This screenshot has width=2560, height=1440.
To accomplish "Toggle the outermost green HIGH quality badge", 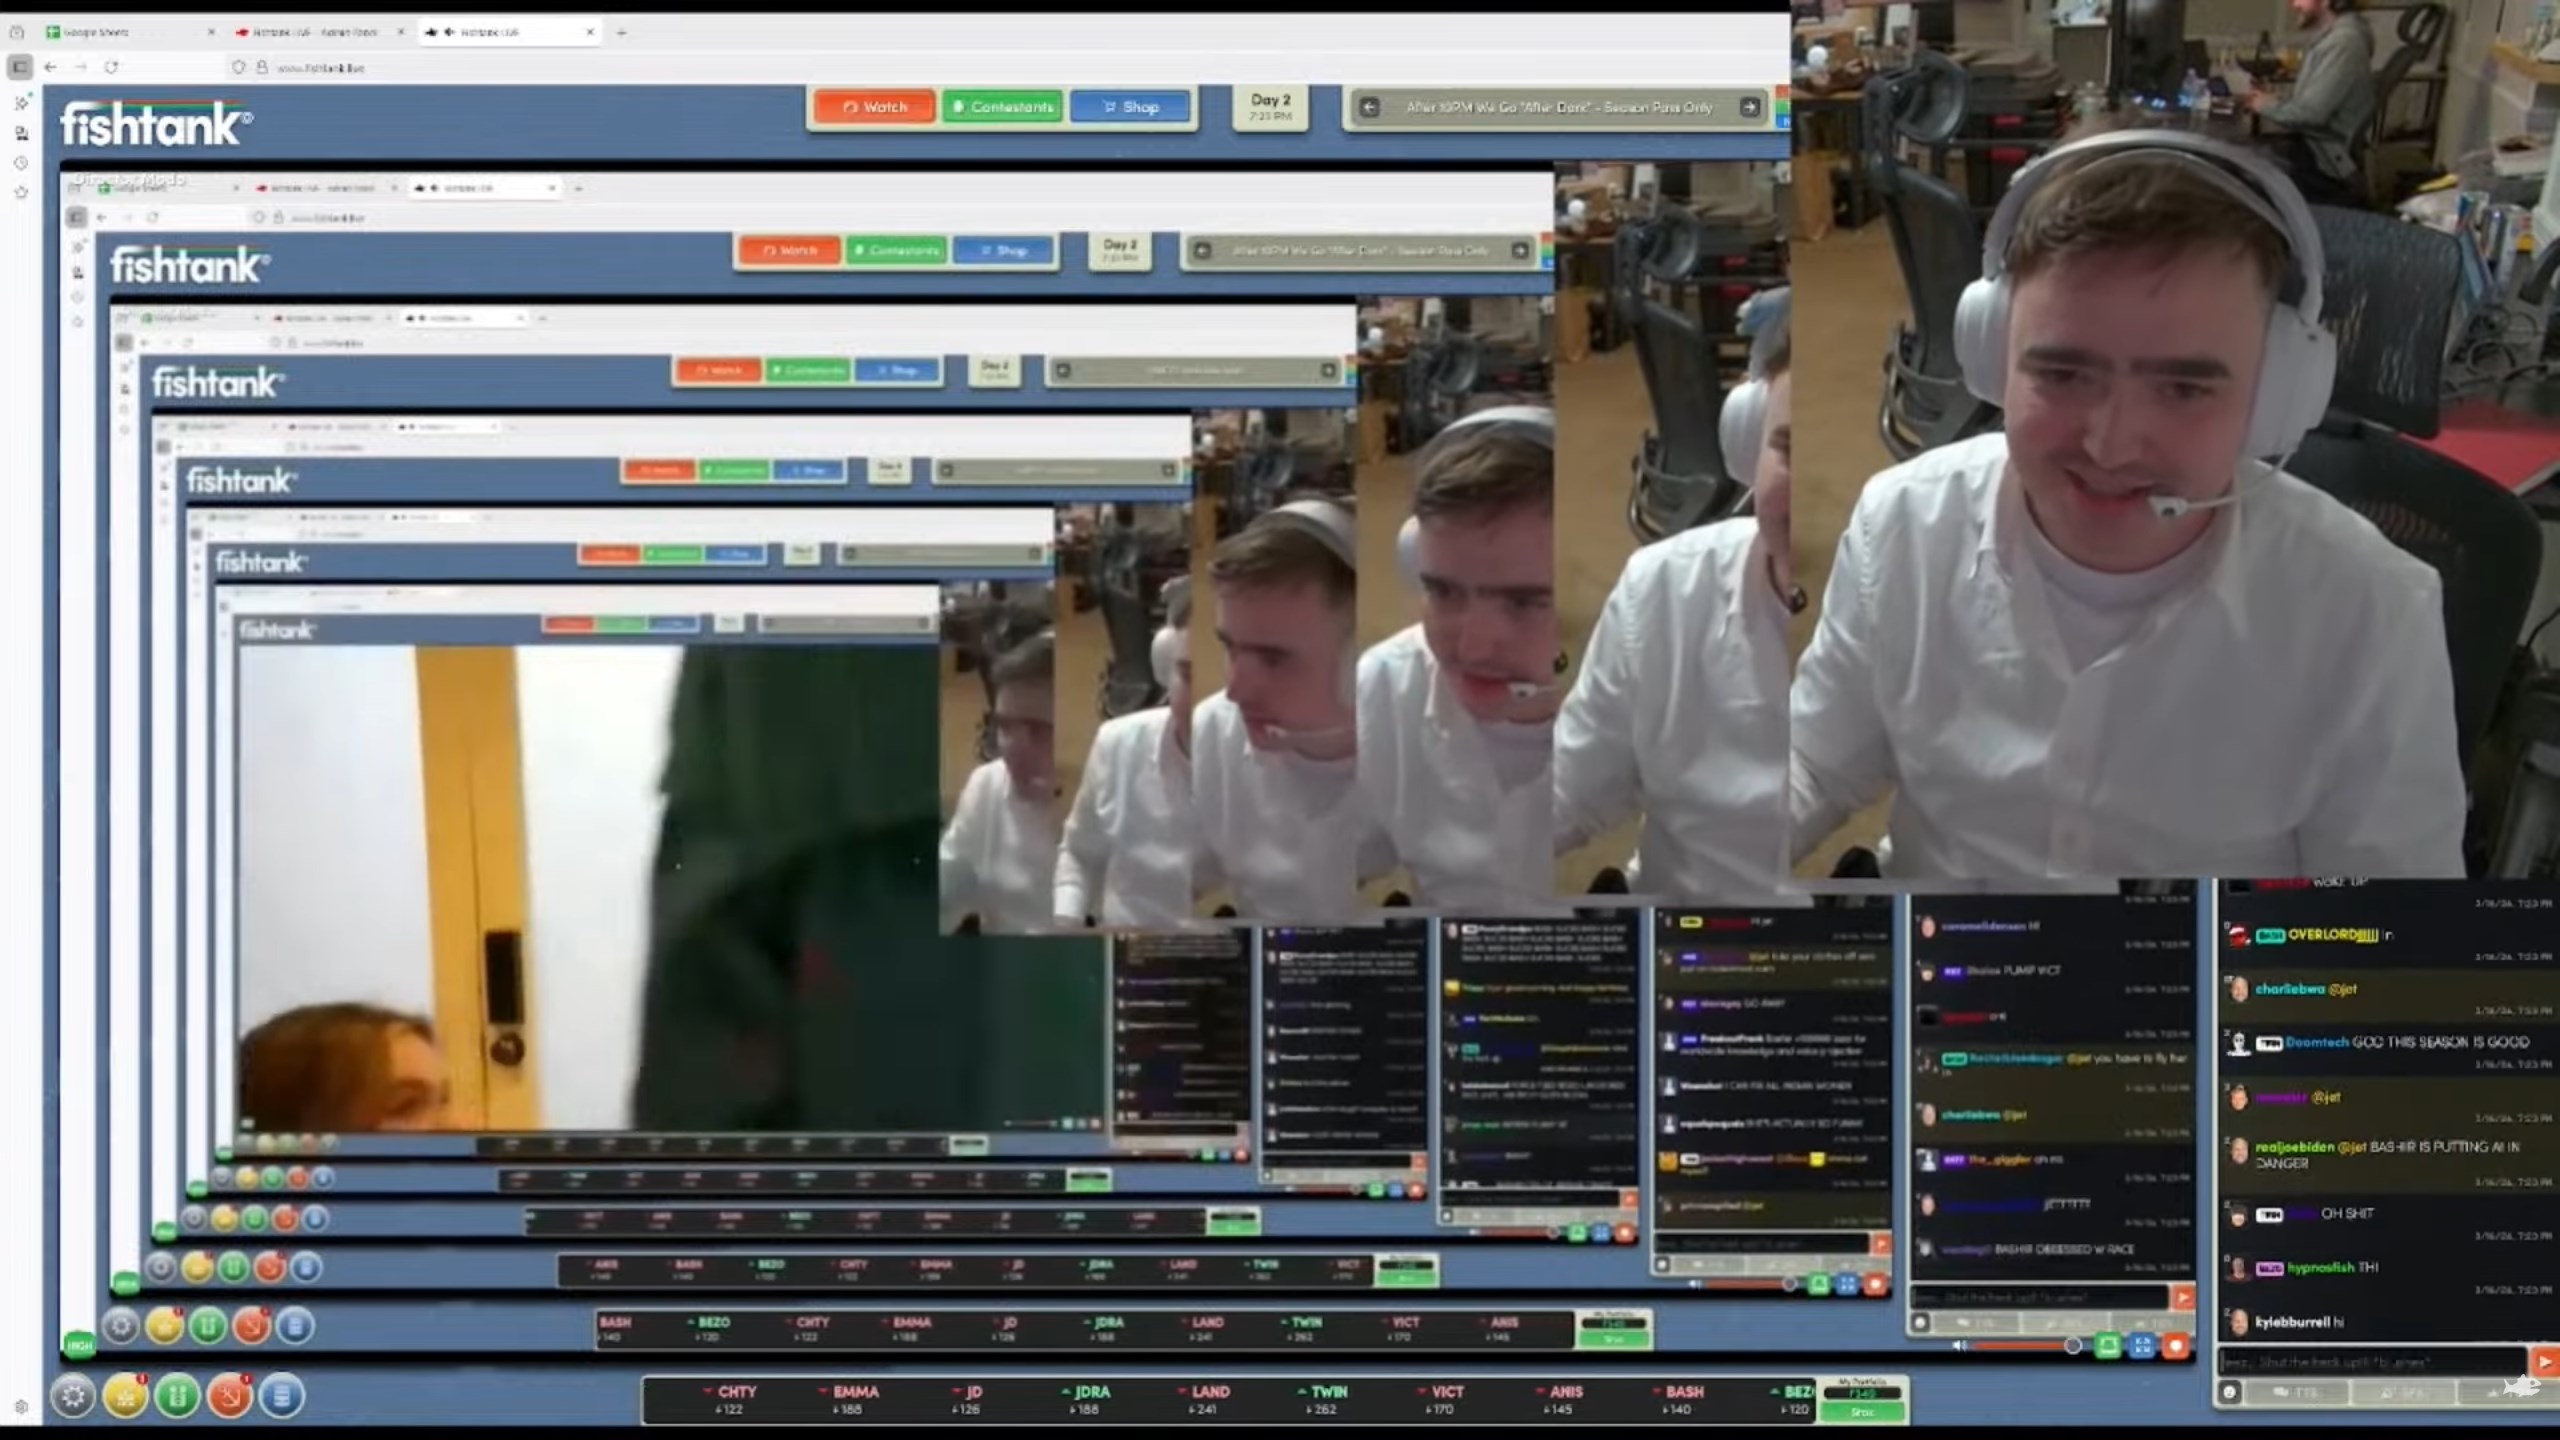I will pos(79,1345).
